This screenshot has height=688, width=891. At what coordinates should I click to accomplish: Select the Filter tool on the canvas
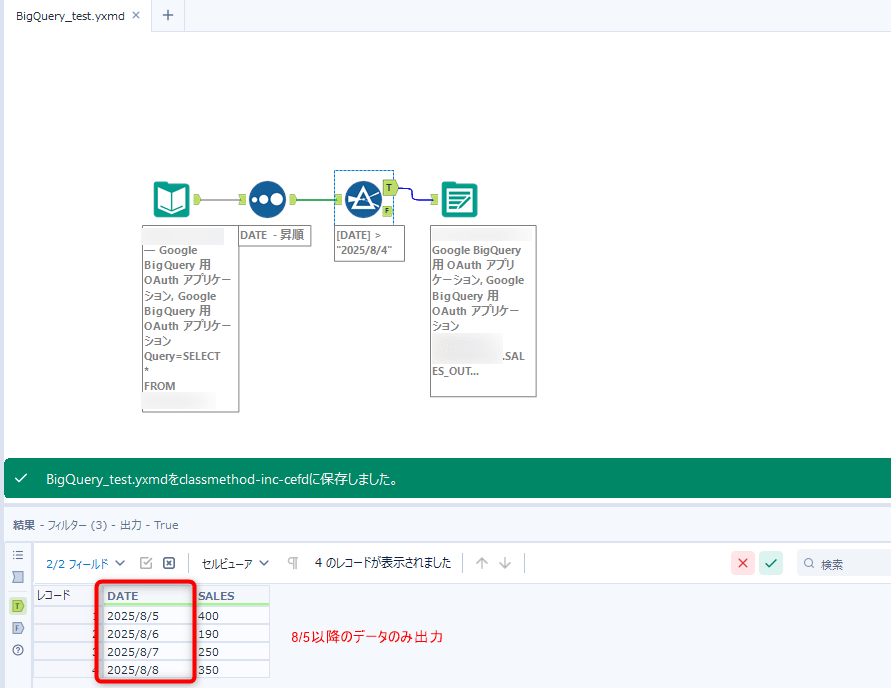362,199
